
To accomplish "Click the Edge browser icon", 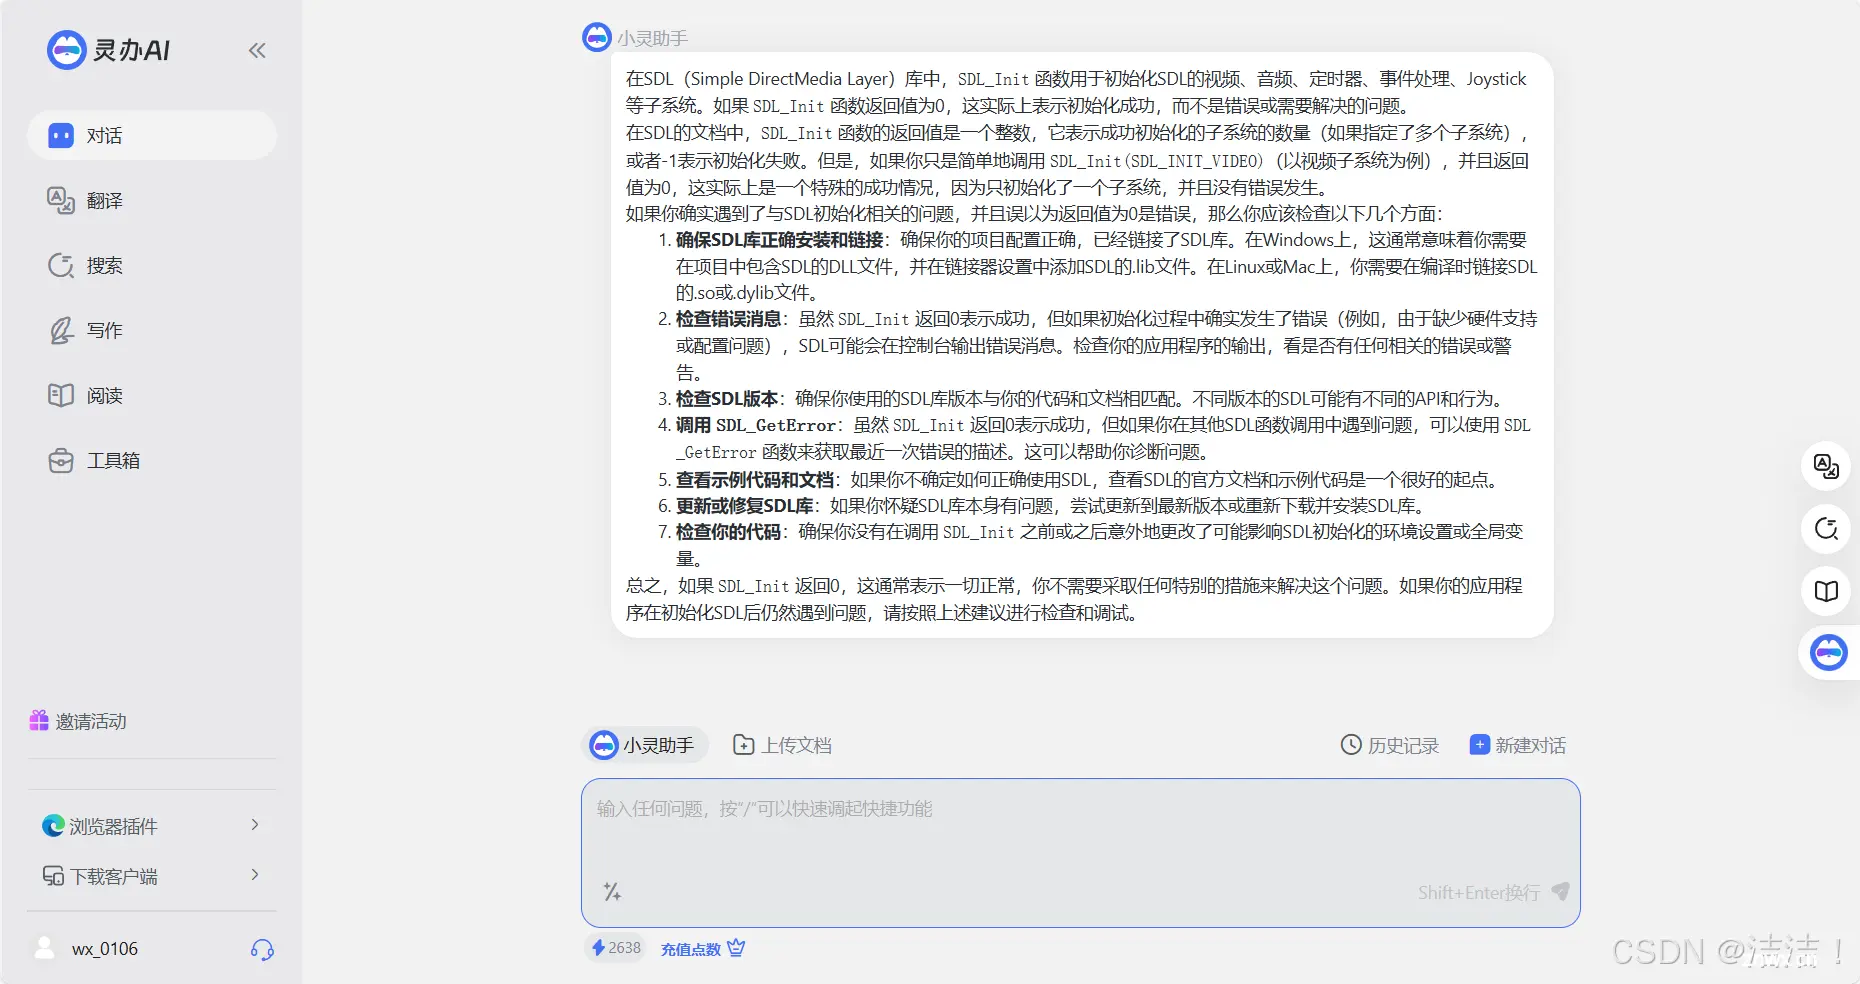I will coord(53,825).
